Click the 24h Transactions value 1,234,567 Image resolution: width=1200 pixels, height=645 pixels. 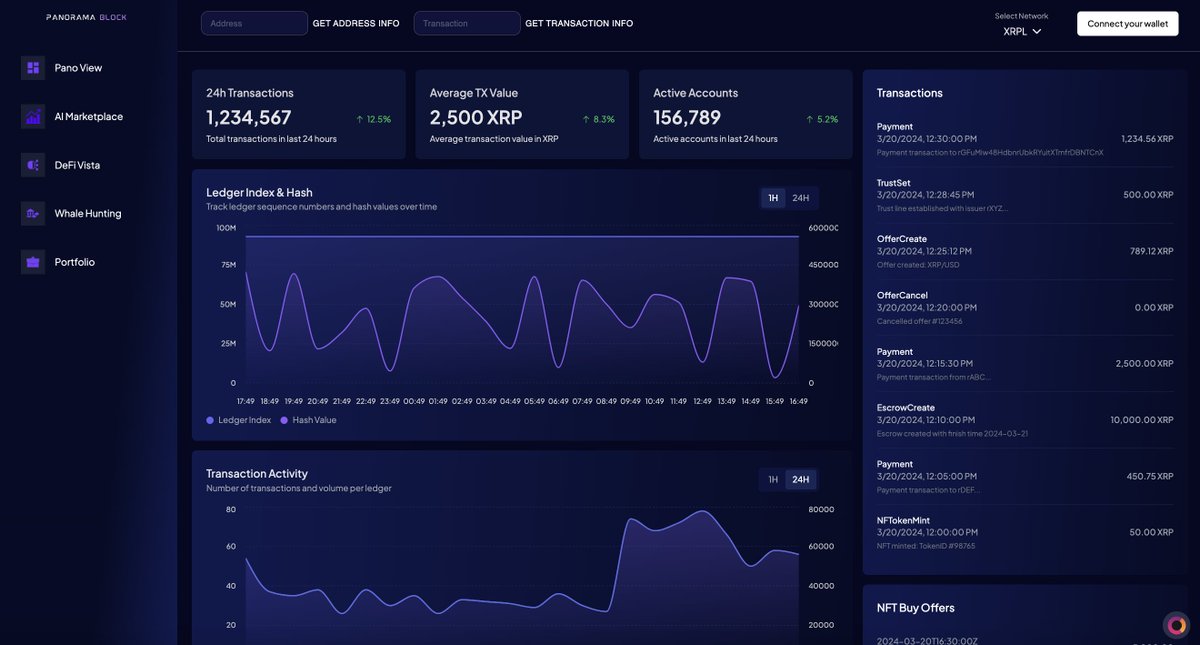click(248, 117)
